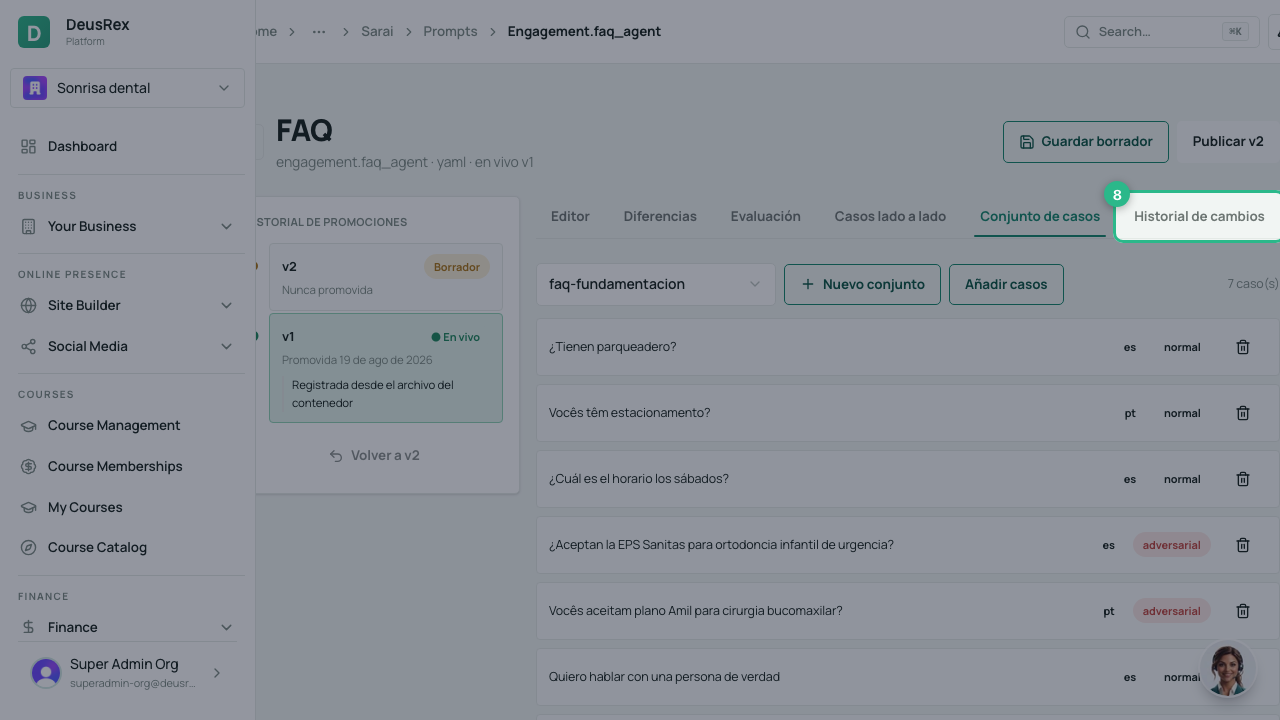The width and height of the screenshot is (1280, 720).
Task: Click the Sonrisa dental building icon
Action: pyautogui.click(x=35, y=88)
